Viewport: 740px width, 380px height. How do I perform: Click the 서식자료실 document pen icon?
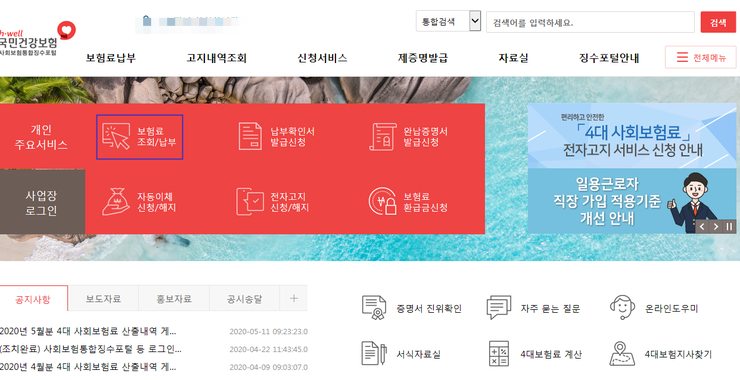click(374, 353)
